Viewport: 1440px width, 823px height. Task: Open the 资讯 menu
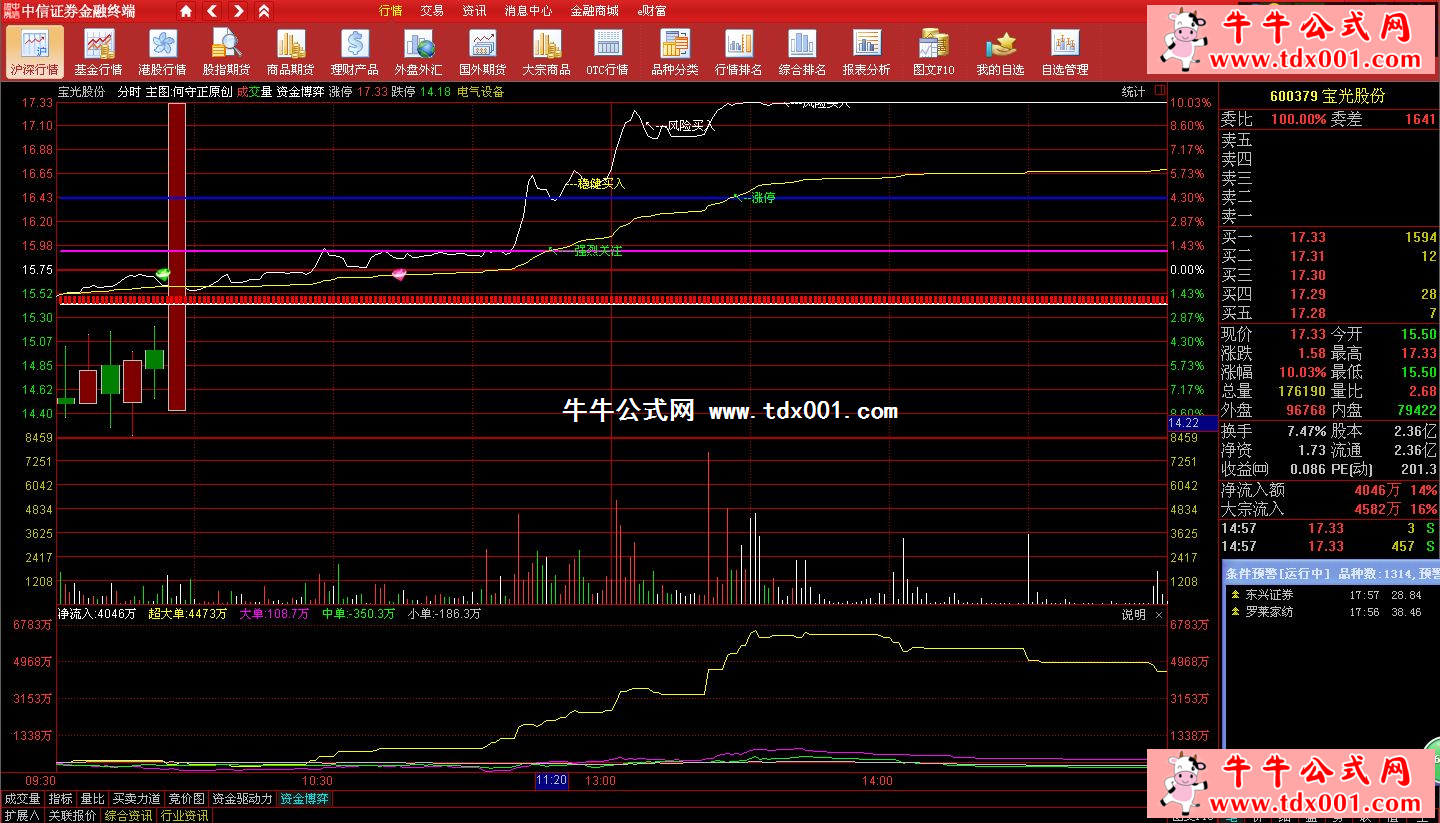tap(474, 11)
